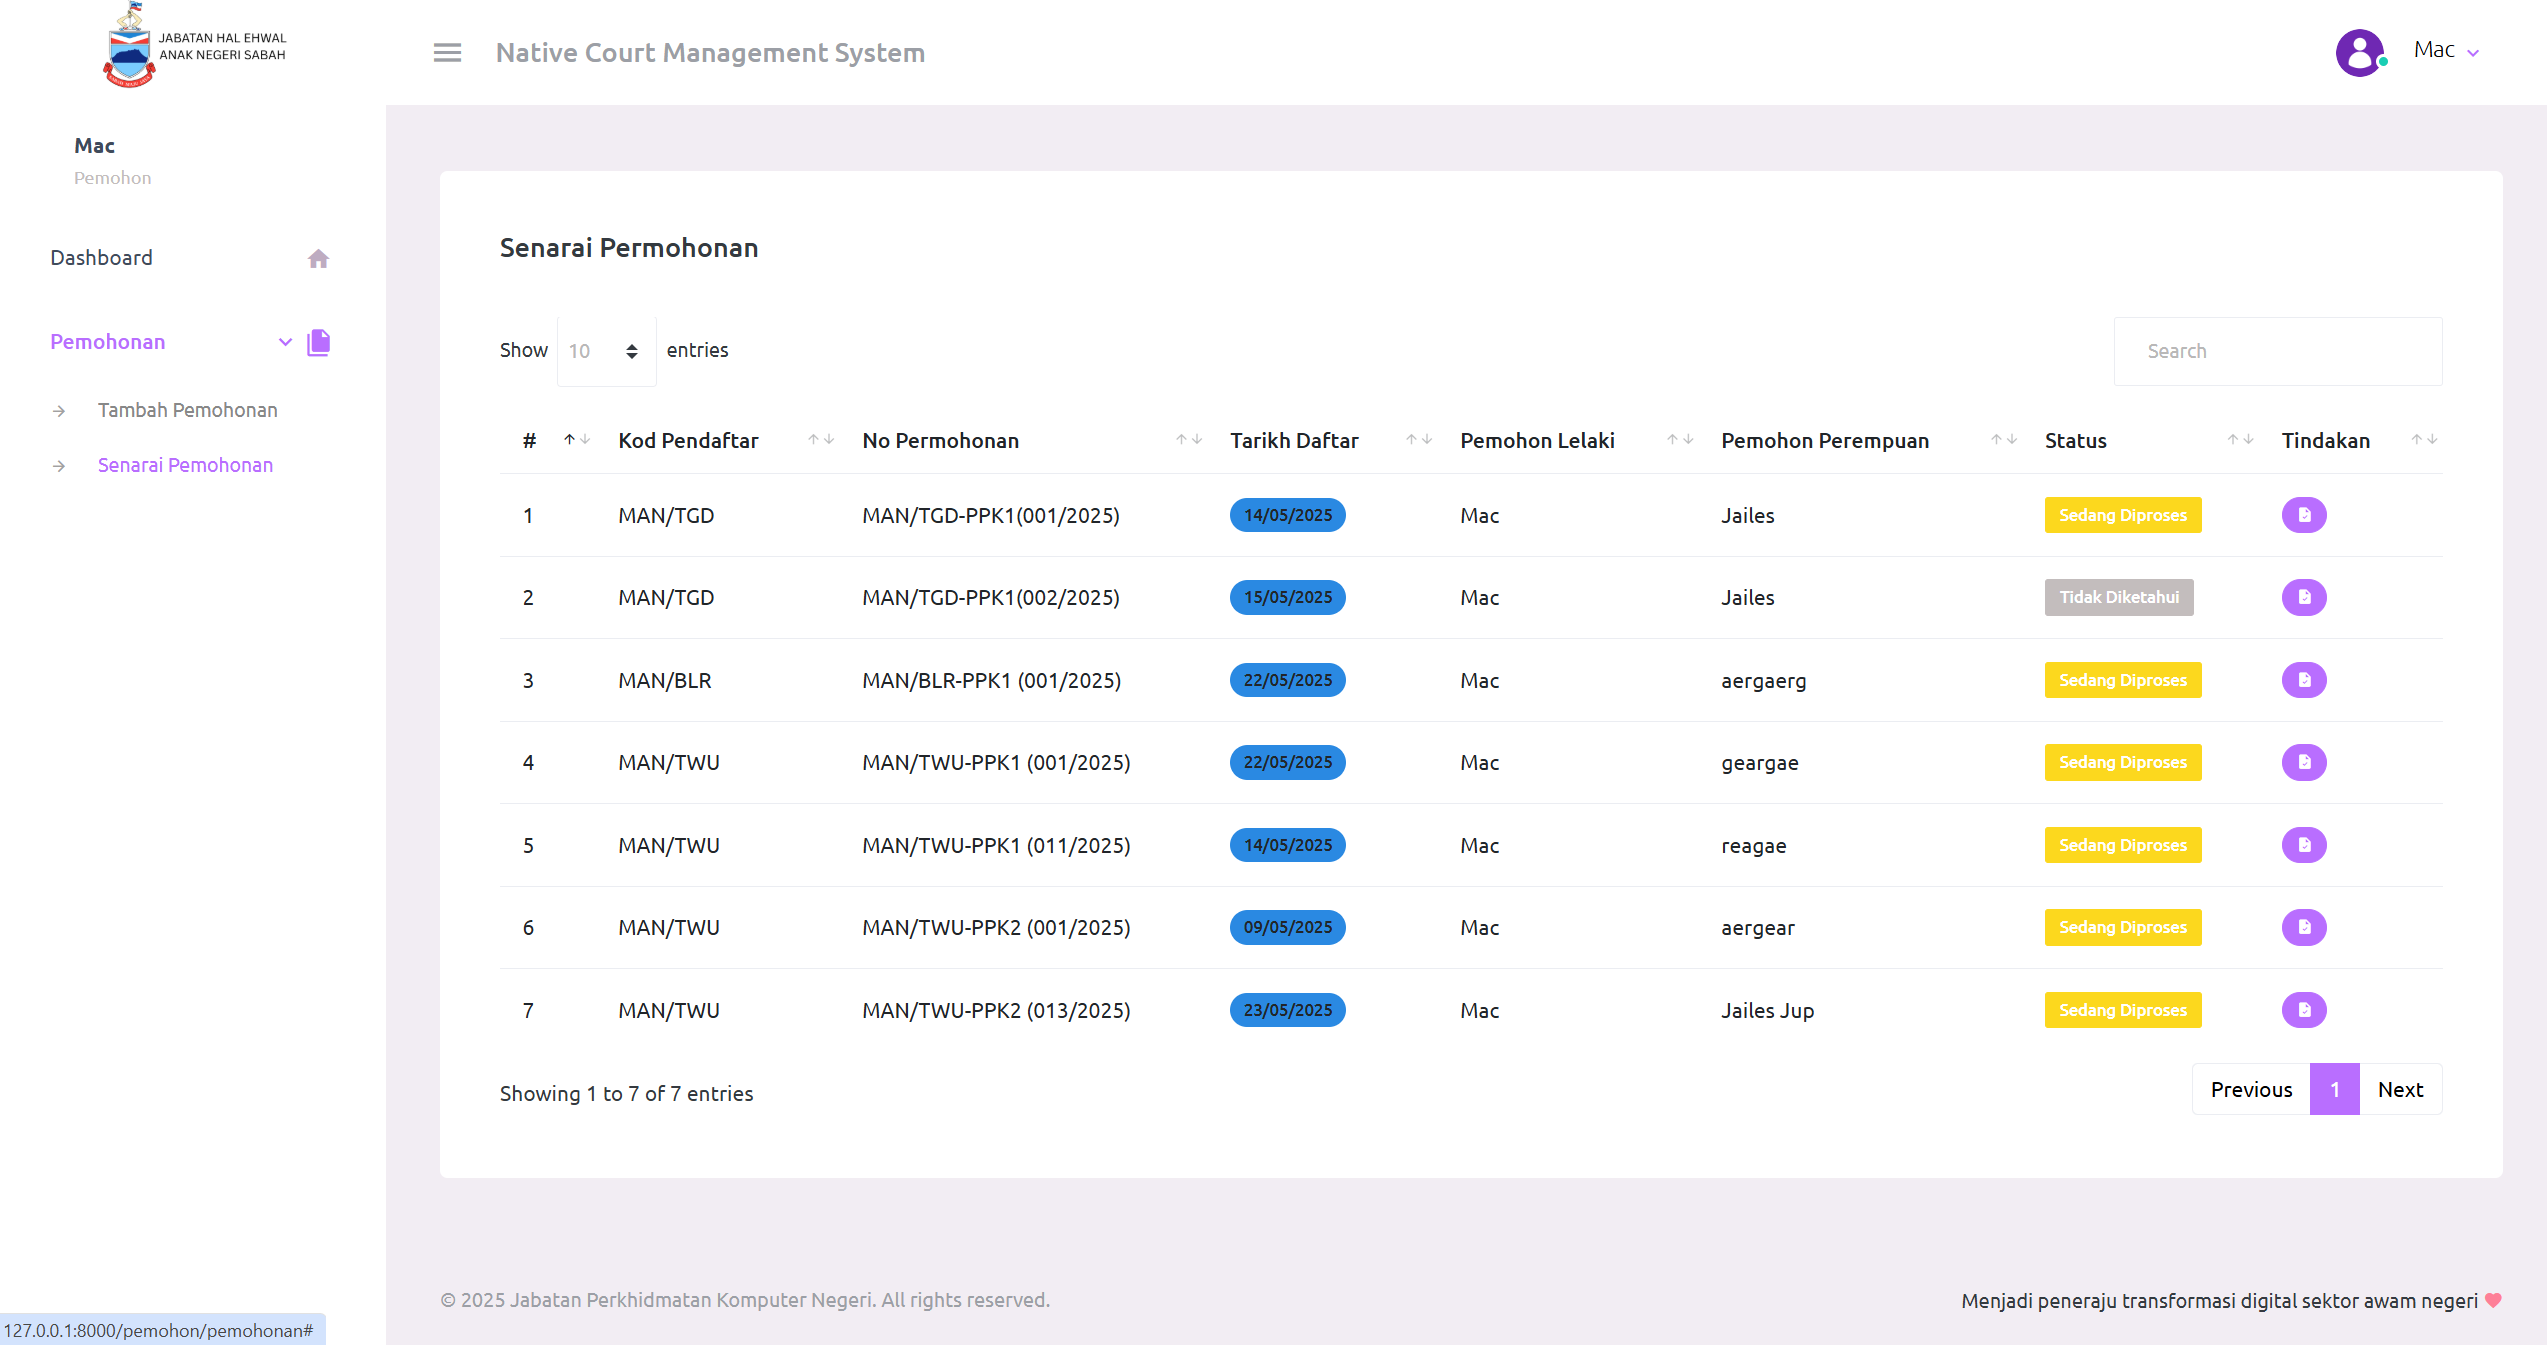Click the Sabah department crest logo
The image size is (2547, 1345).
(x=130, y=47)
